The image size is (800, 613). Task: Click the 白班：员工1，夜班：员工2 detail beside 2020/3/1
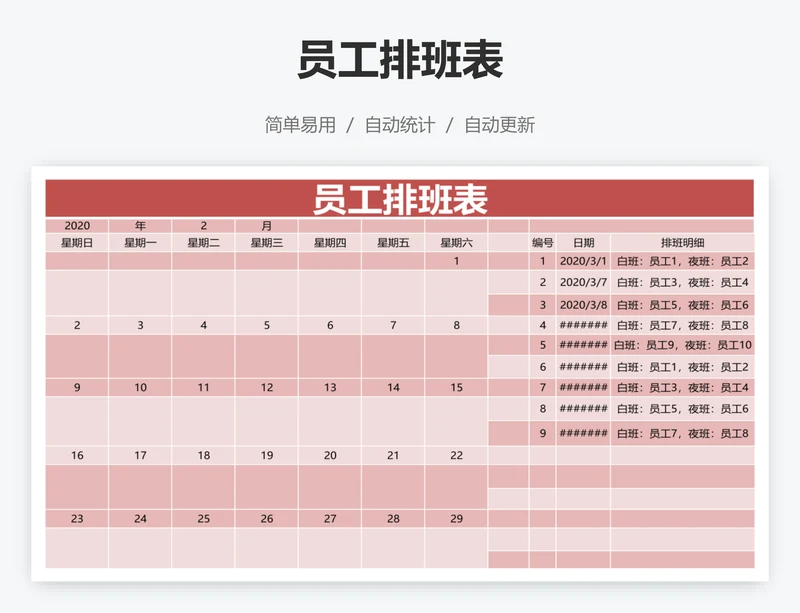click(x=682, y=261)
